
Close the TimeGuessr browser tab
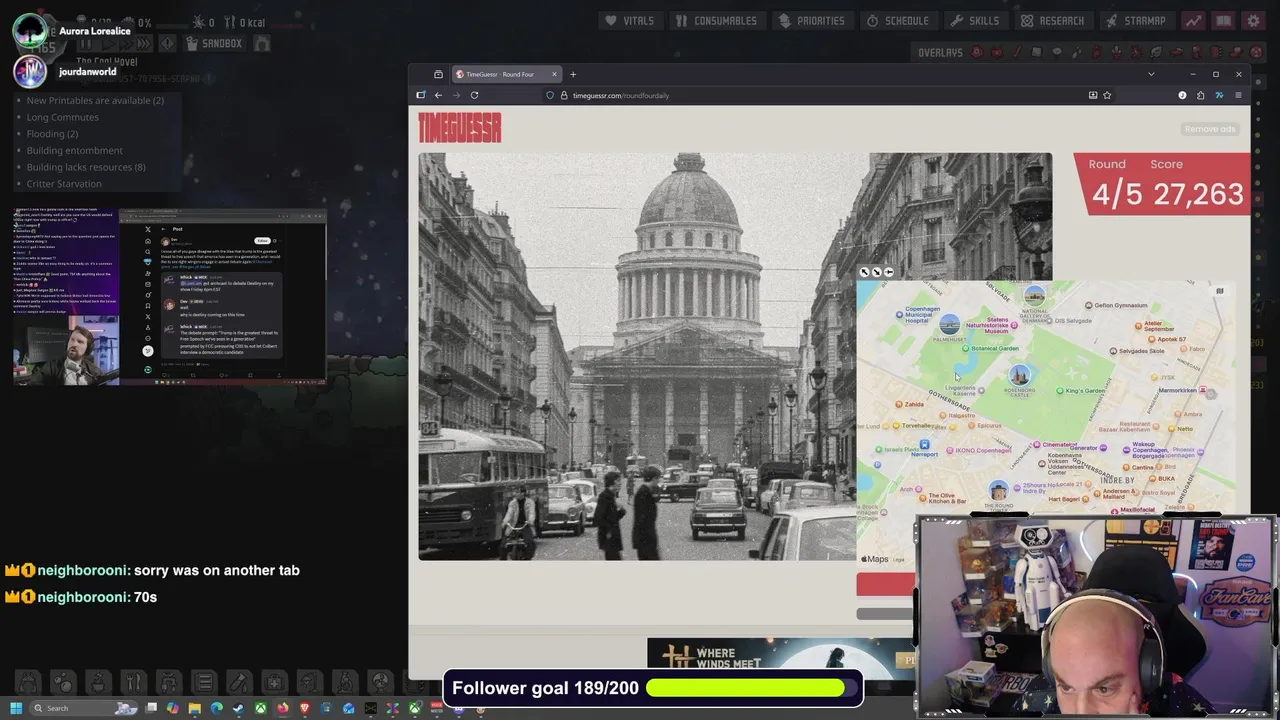552,74
